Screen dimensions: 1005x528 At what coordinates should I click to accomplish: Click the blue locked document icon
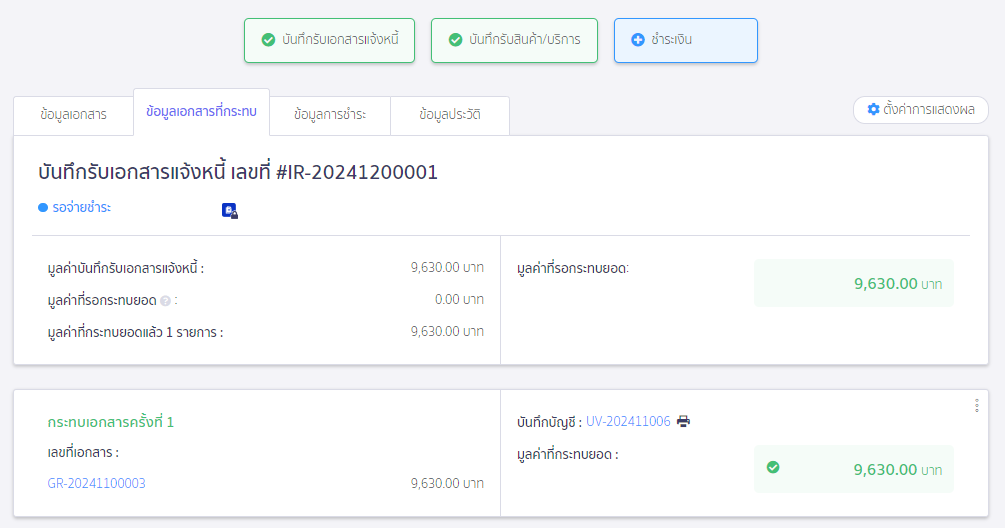click(229, 210)
